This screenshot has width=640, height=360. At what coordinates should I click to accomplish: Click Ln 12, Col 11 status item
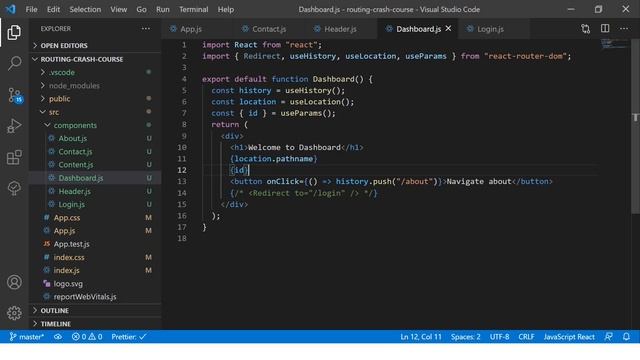421,337
